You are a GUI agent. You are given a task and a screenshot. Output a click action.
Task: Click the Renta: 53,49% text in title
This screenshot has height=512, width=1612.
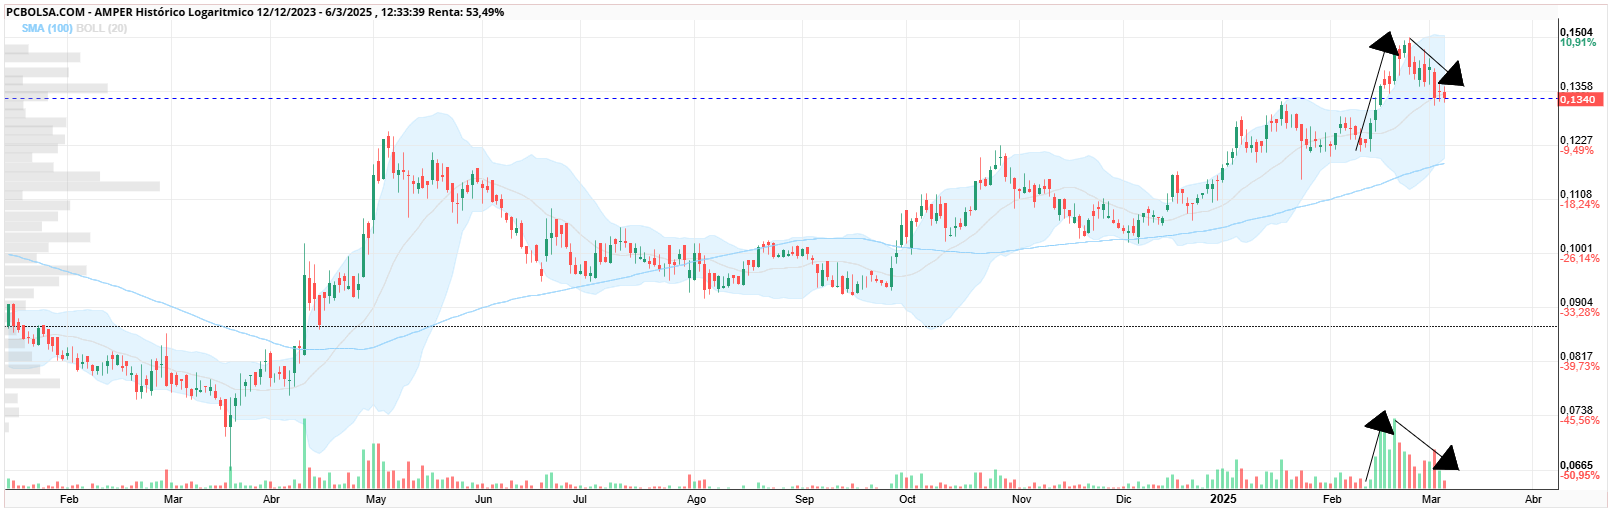pyautogui.click(x=466, y=12)
